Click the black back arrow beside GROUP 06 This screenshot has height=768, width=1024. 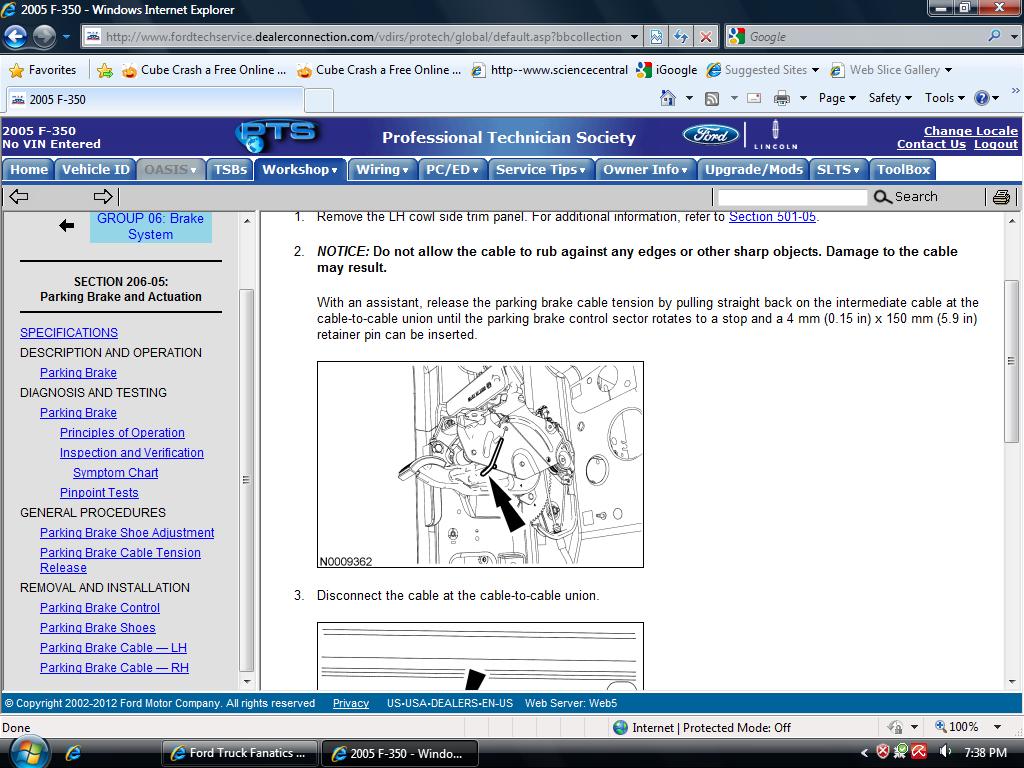66,226
